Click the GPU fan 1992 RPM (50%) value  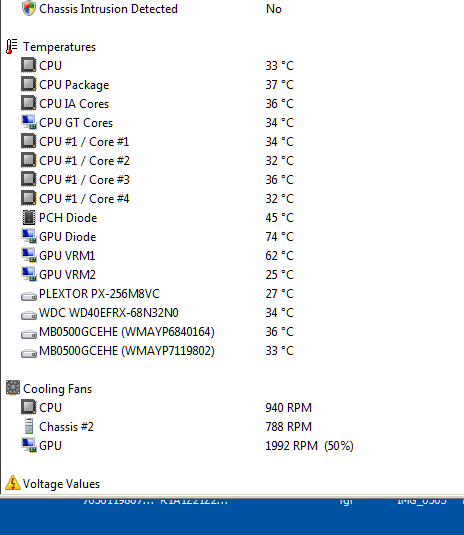click(x=309, y=446)
